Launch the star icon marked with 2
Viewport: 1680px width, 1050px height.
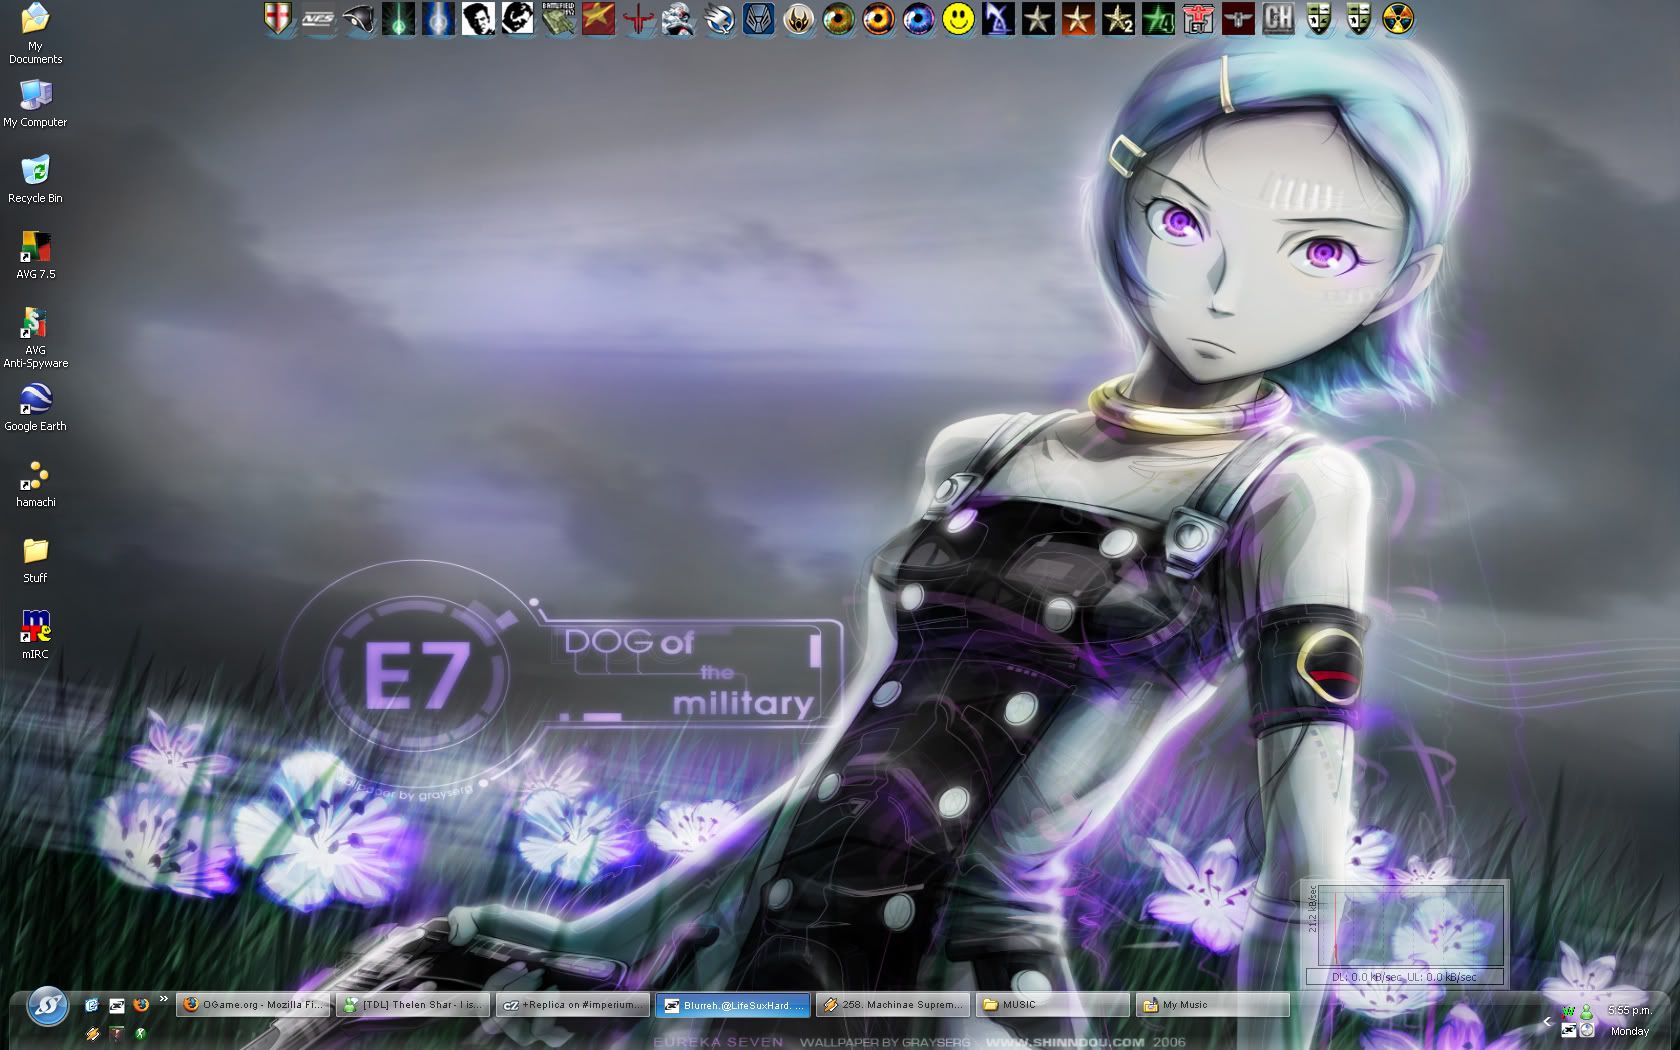pos(1118,19)
